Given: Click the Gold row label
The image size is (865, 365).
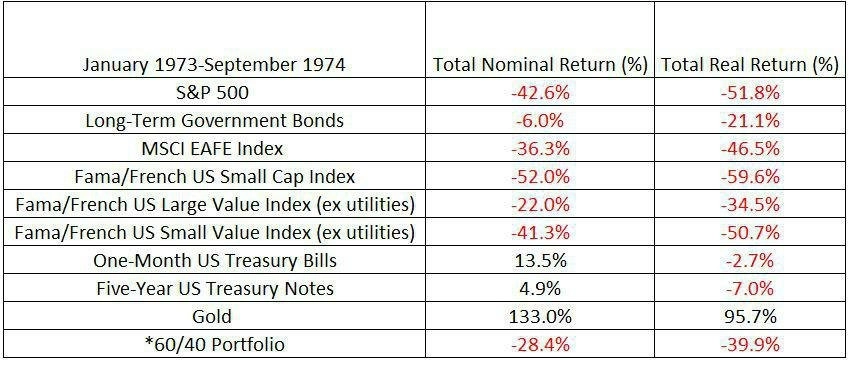Looking at the screenshot, I should point(214,316).
